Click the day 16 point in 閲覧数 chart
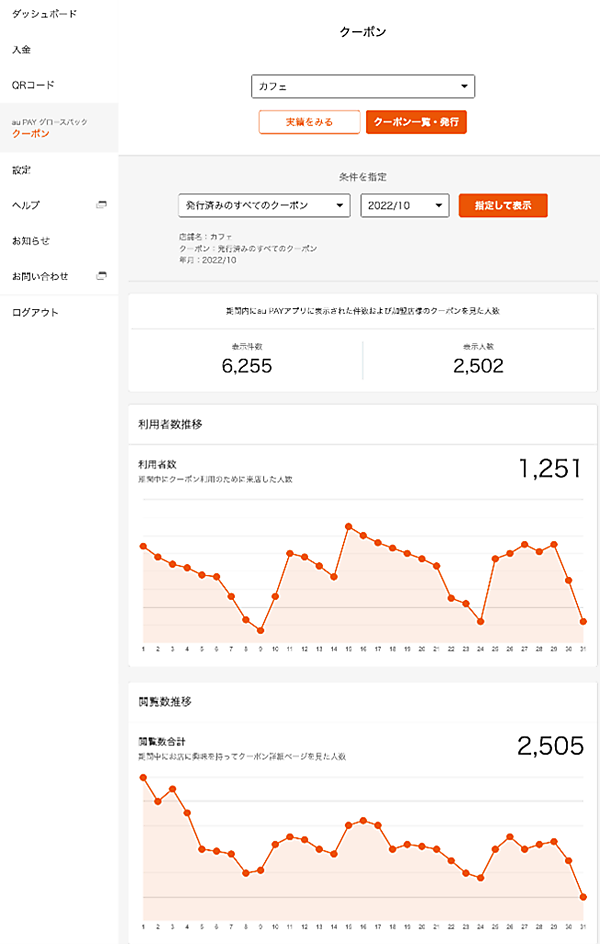Image resolution: width=600 pixels, height=944 pixels. coord(363,820)
